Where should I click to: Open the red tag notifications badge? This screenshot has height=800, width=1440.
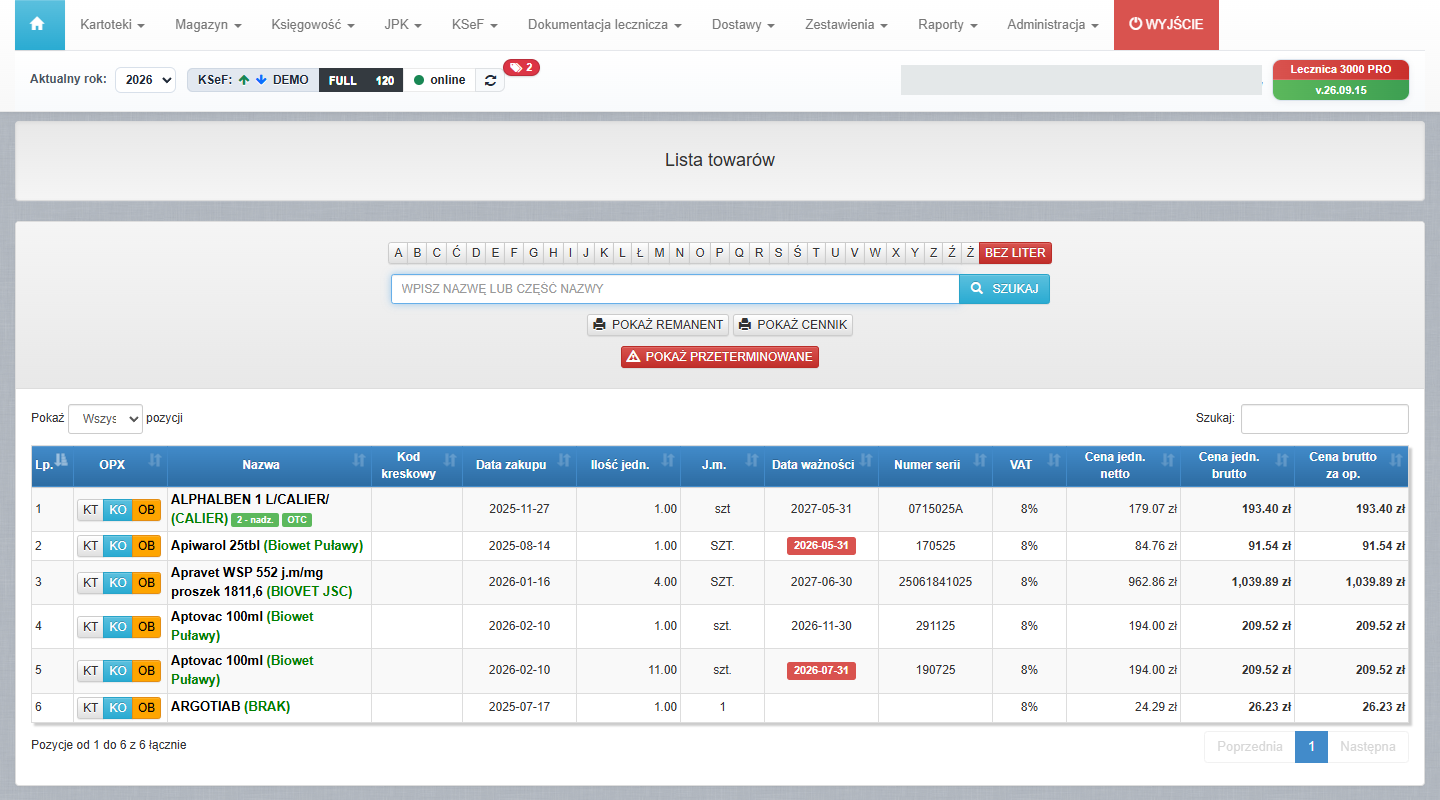coord(521,68)
